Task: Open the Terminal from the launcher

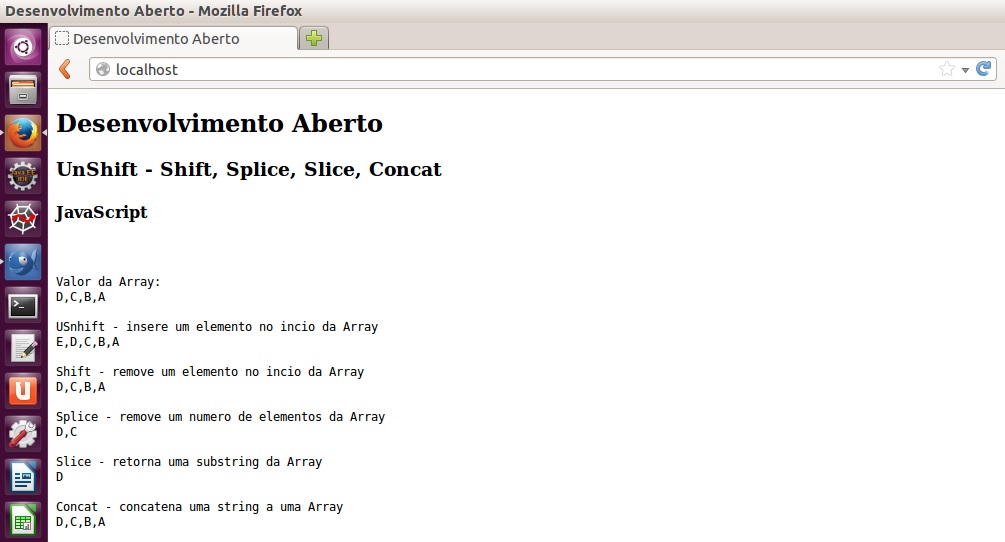Action: tap(23, 305)
